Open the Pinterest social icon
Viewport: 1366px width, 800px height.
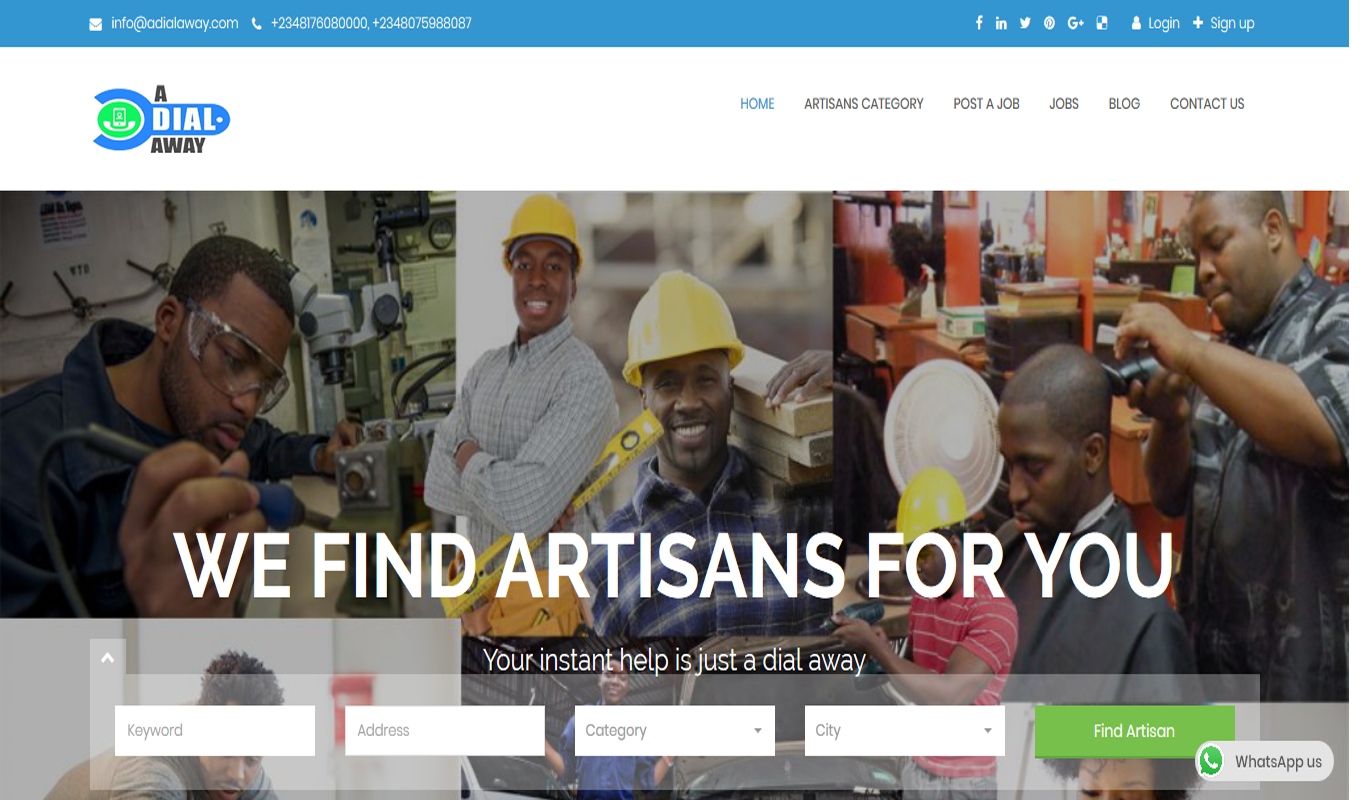pyautogui.click(x=1049, y=23)
